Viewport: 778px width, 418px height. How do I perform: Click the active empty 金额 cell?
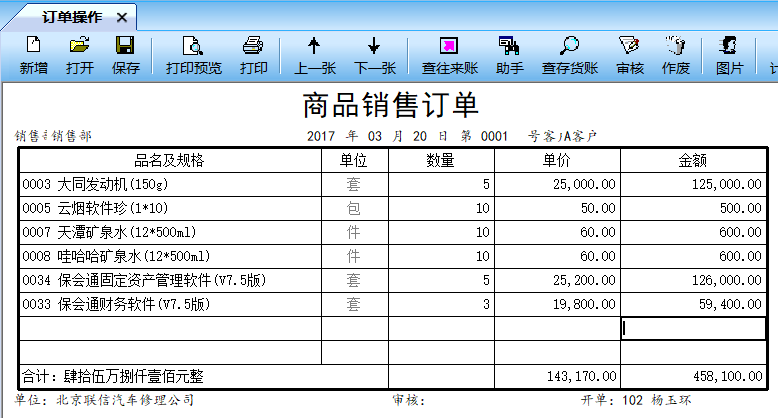click(693, 329)
